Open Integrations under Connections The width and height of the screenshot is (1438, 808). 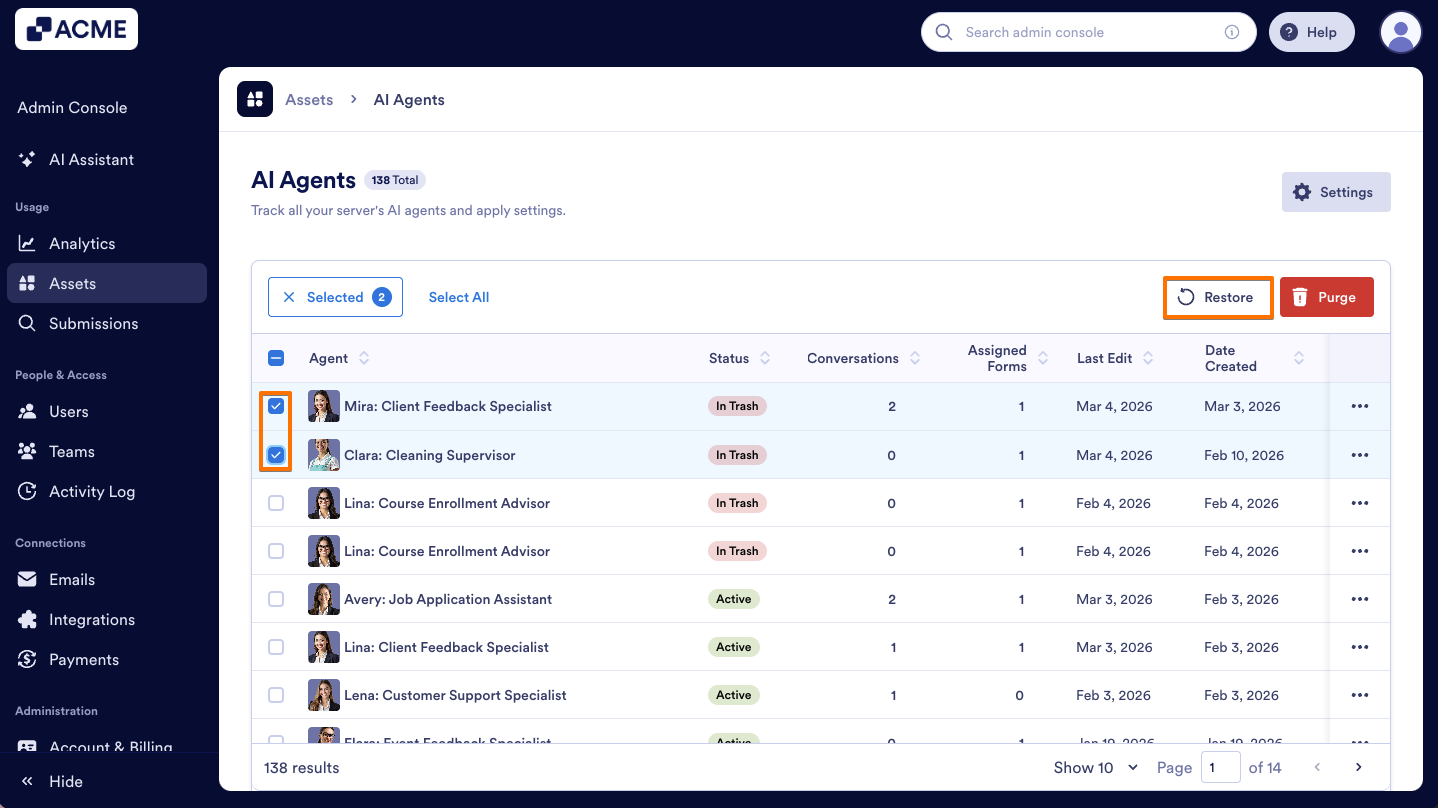pyautogui.click(x=92, y=619)
